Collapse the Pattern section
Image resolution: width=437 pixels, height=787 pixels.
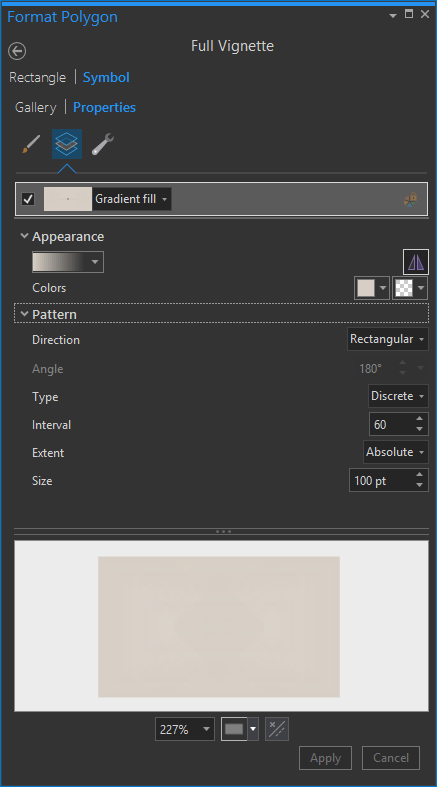[24, 314]
